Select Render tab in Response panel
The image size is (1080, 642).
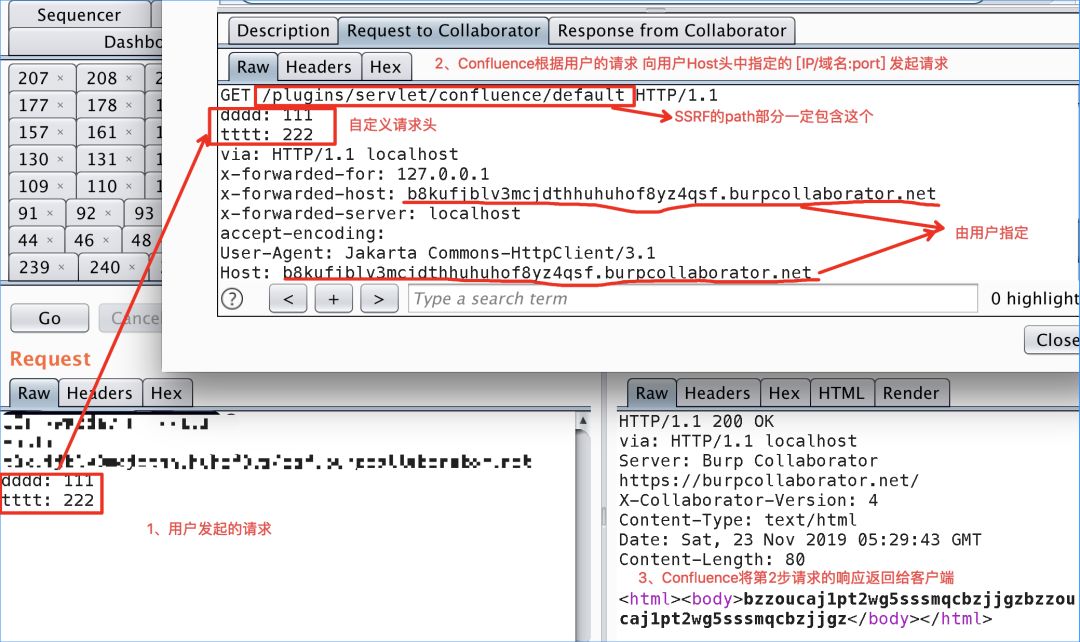coord(911,393)
